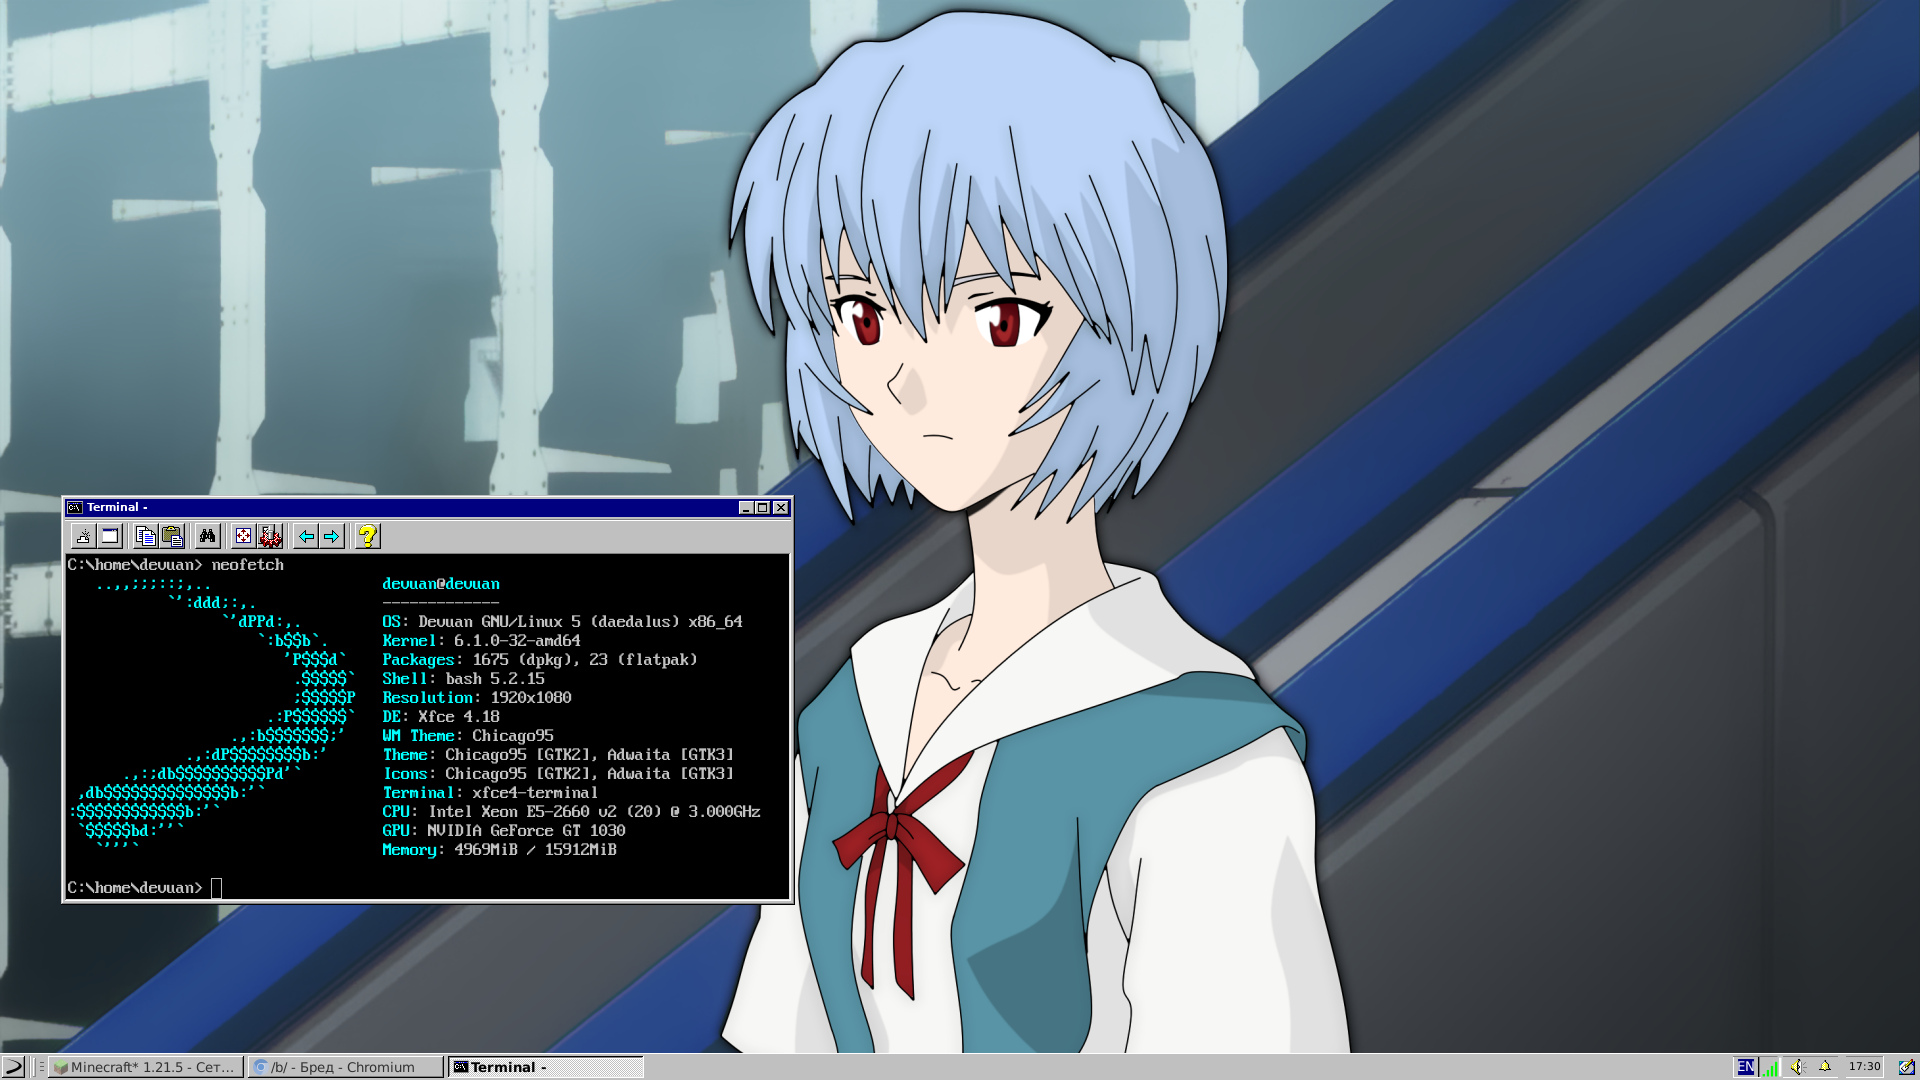Close the Terminal window
1920x1080 pixels.
pos(781,508)
